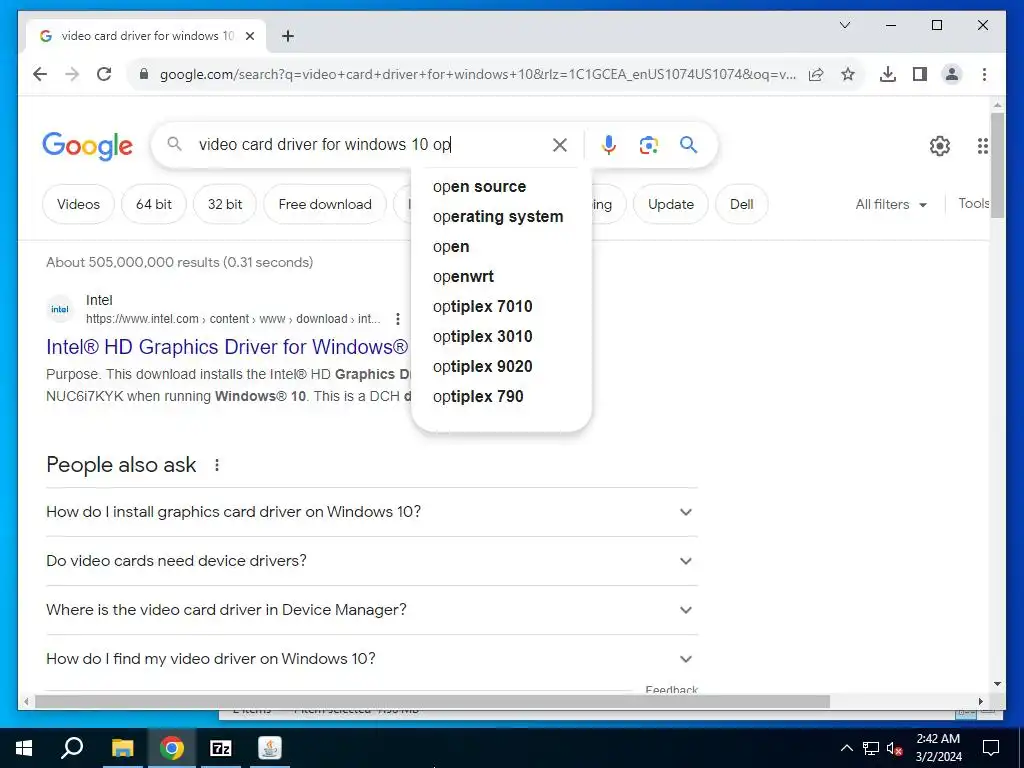Toggle Chrome side panel icon

pos(920,74)
